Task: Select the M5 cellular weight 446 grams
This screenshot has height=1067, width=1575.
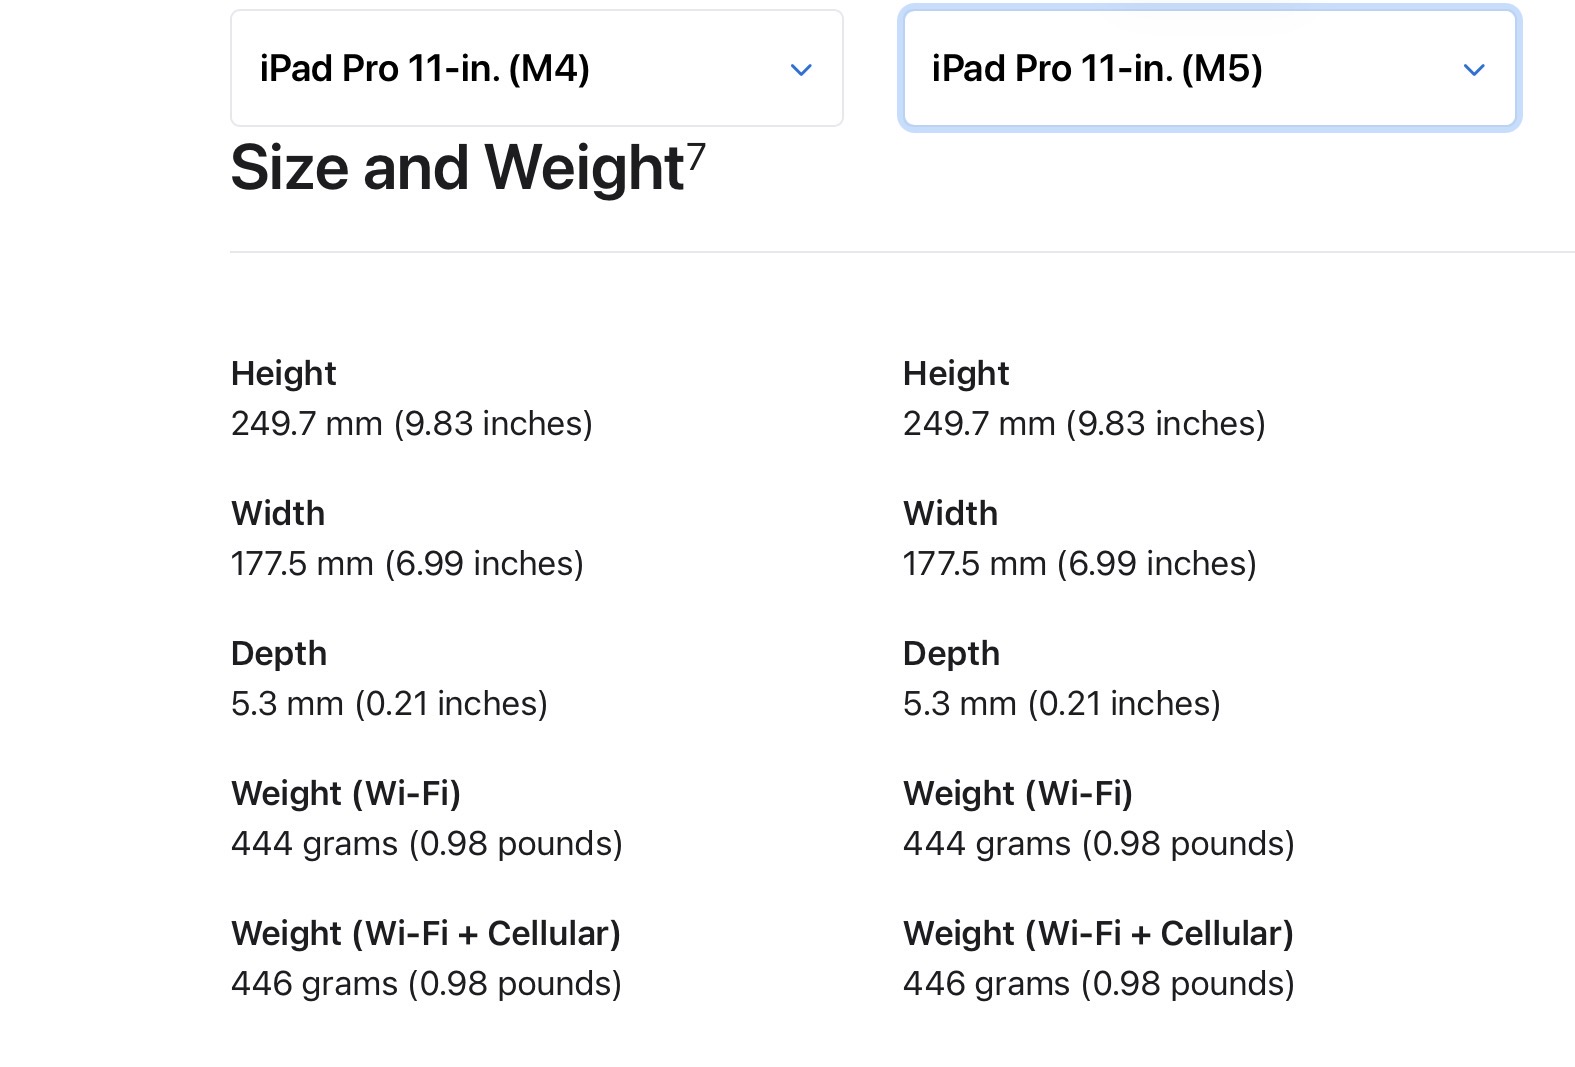Action: pyautogui.click(x=1098, y=983)
